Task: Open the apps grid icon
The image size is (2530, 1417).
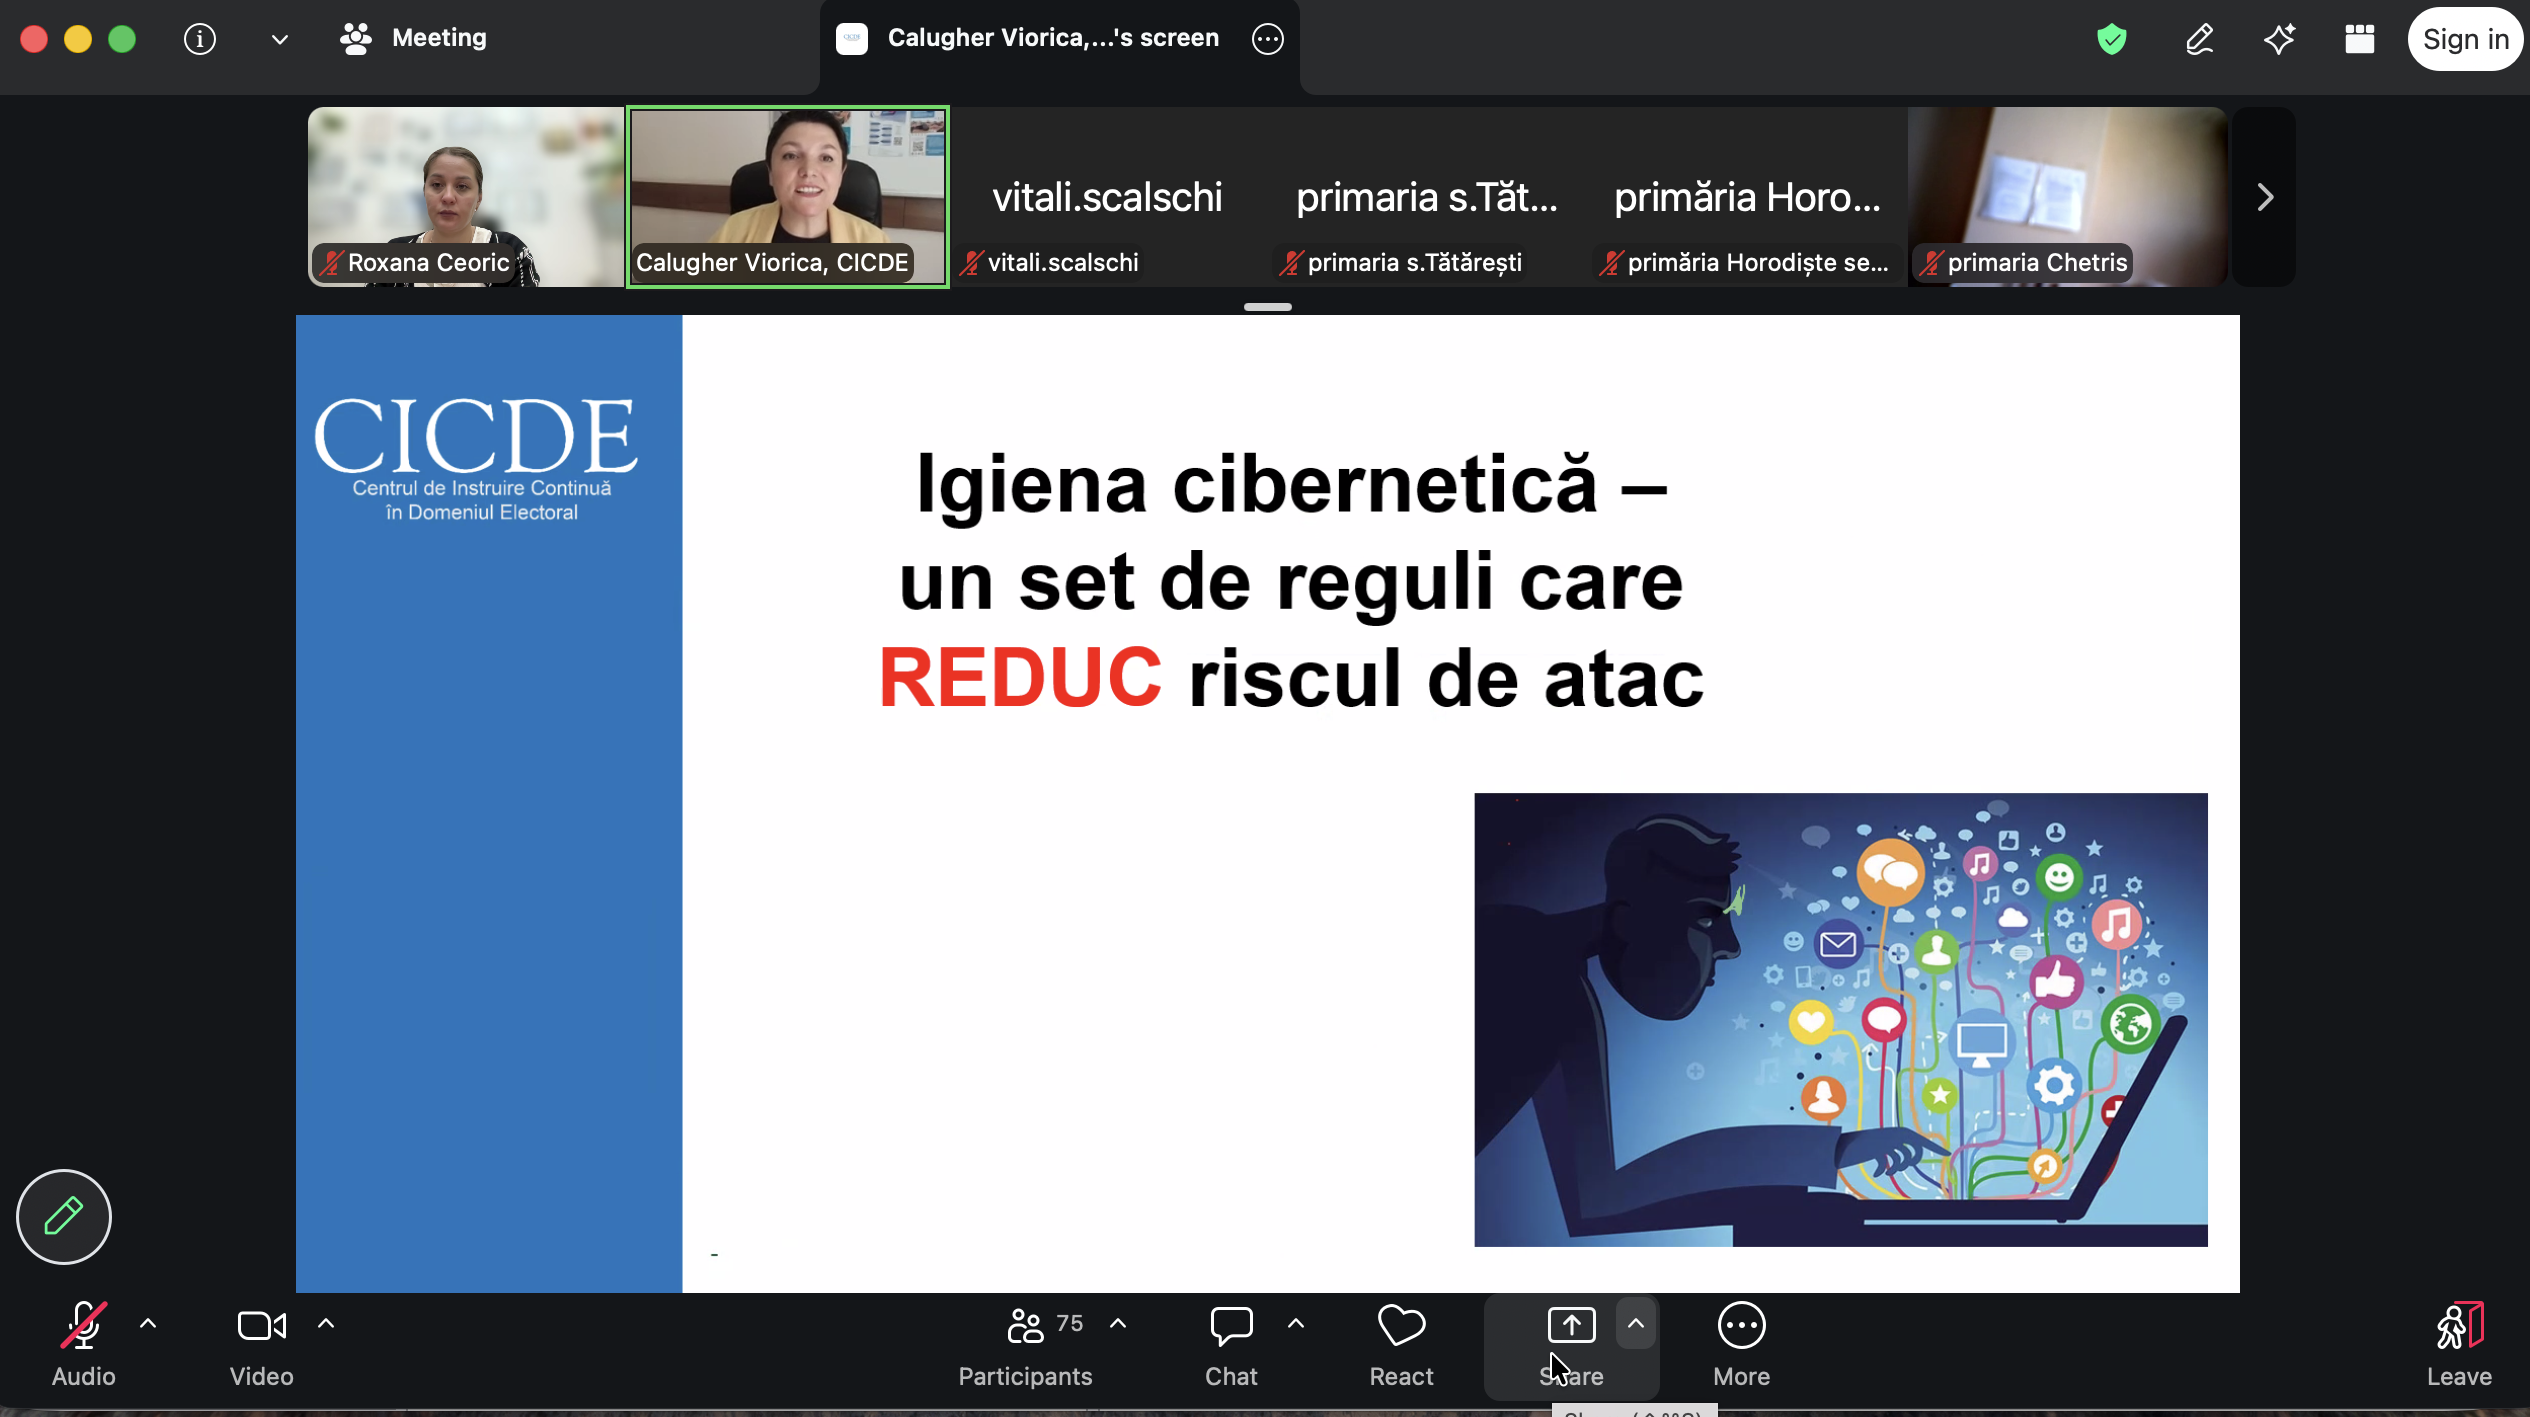Action: [x=2359, y=39]
